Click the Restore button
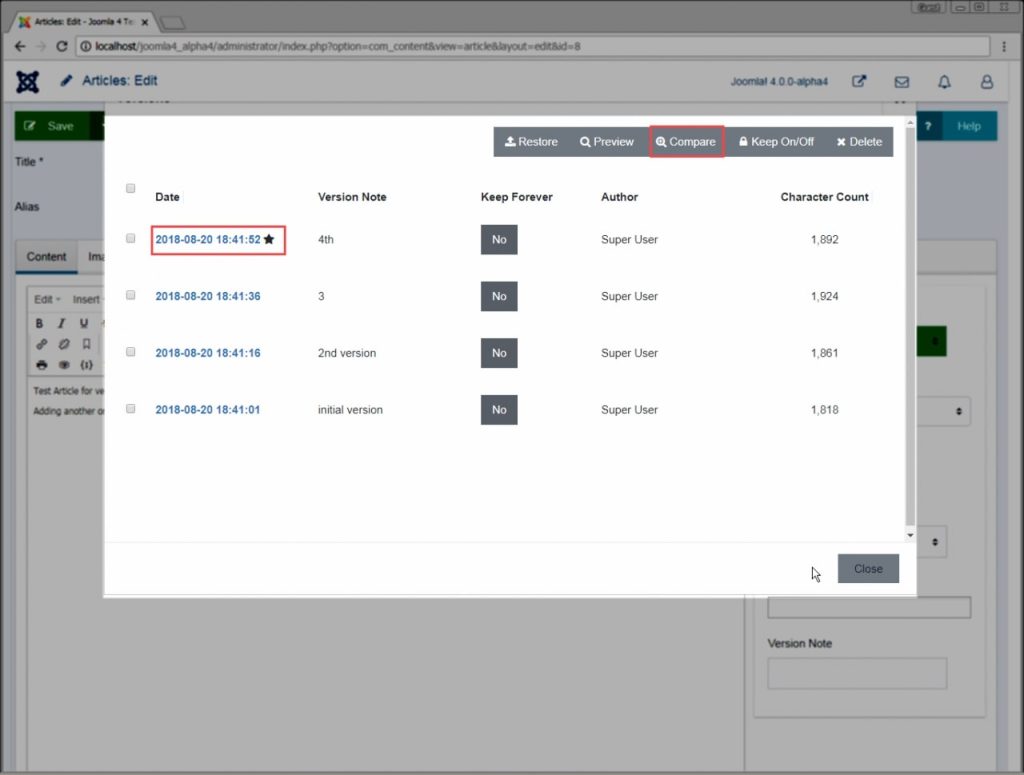This screenshot has width=1024, height=775. coord(531,142)
